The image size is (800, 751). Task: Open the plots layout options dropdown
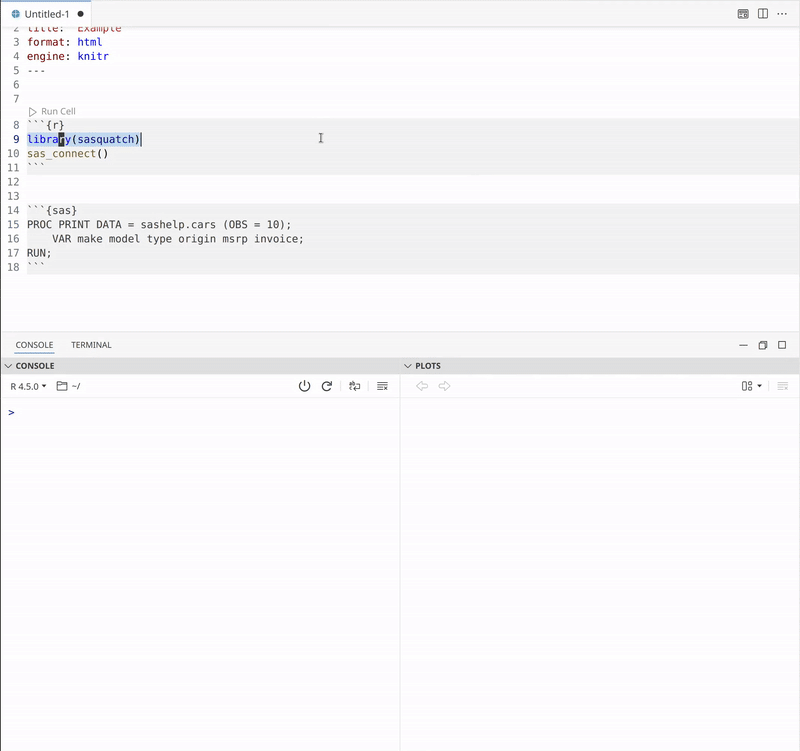(x=751, y=386)
